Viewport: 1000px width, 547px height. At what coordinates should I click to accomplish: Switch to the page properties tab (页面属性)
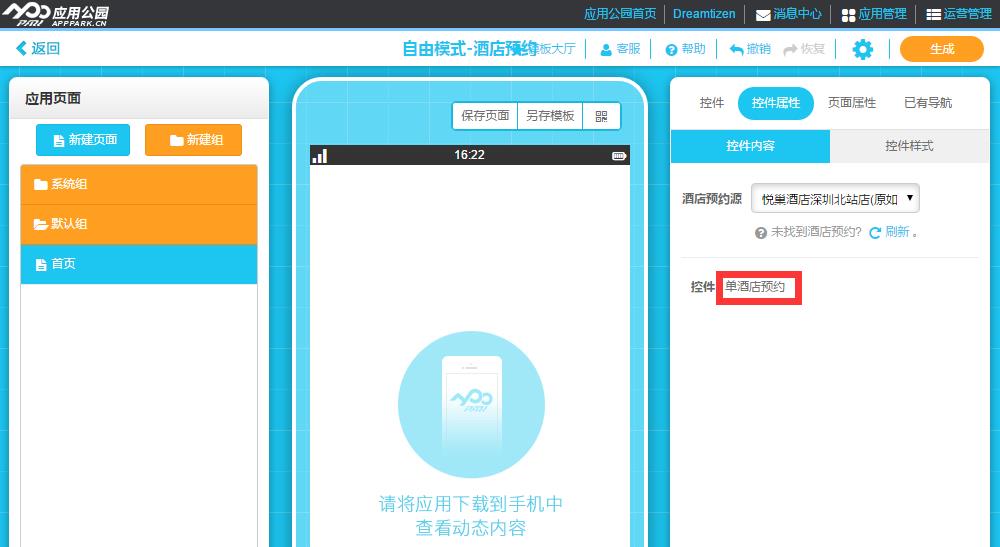point(852,103)
